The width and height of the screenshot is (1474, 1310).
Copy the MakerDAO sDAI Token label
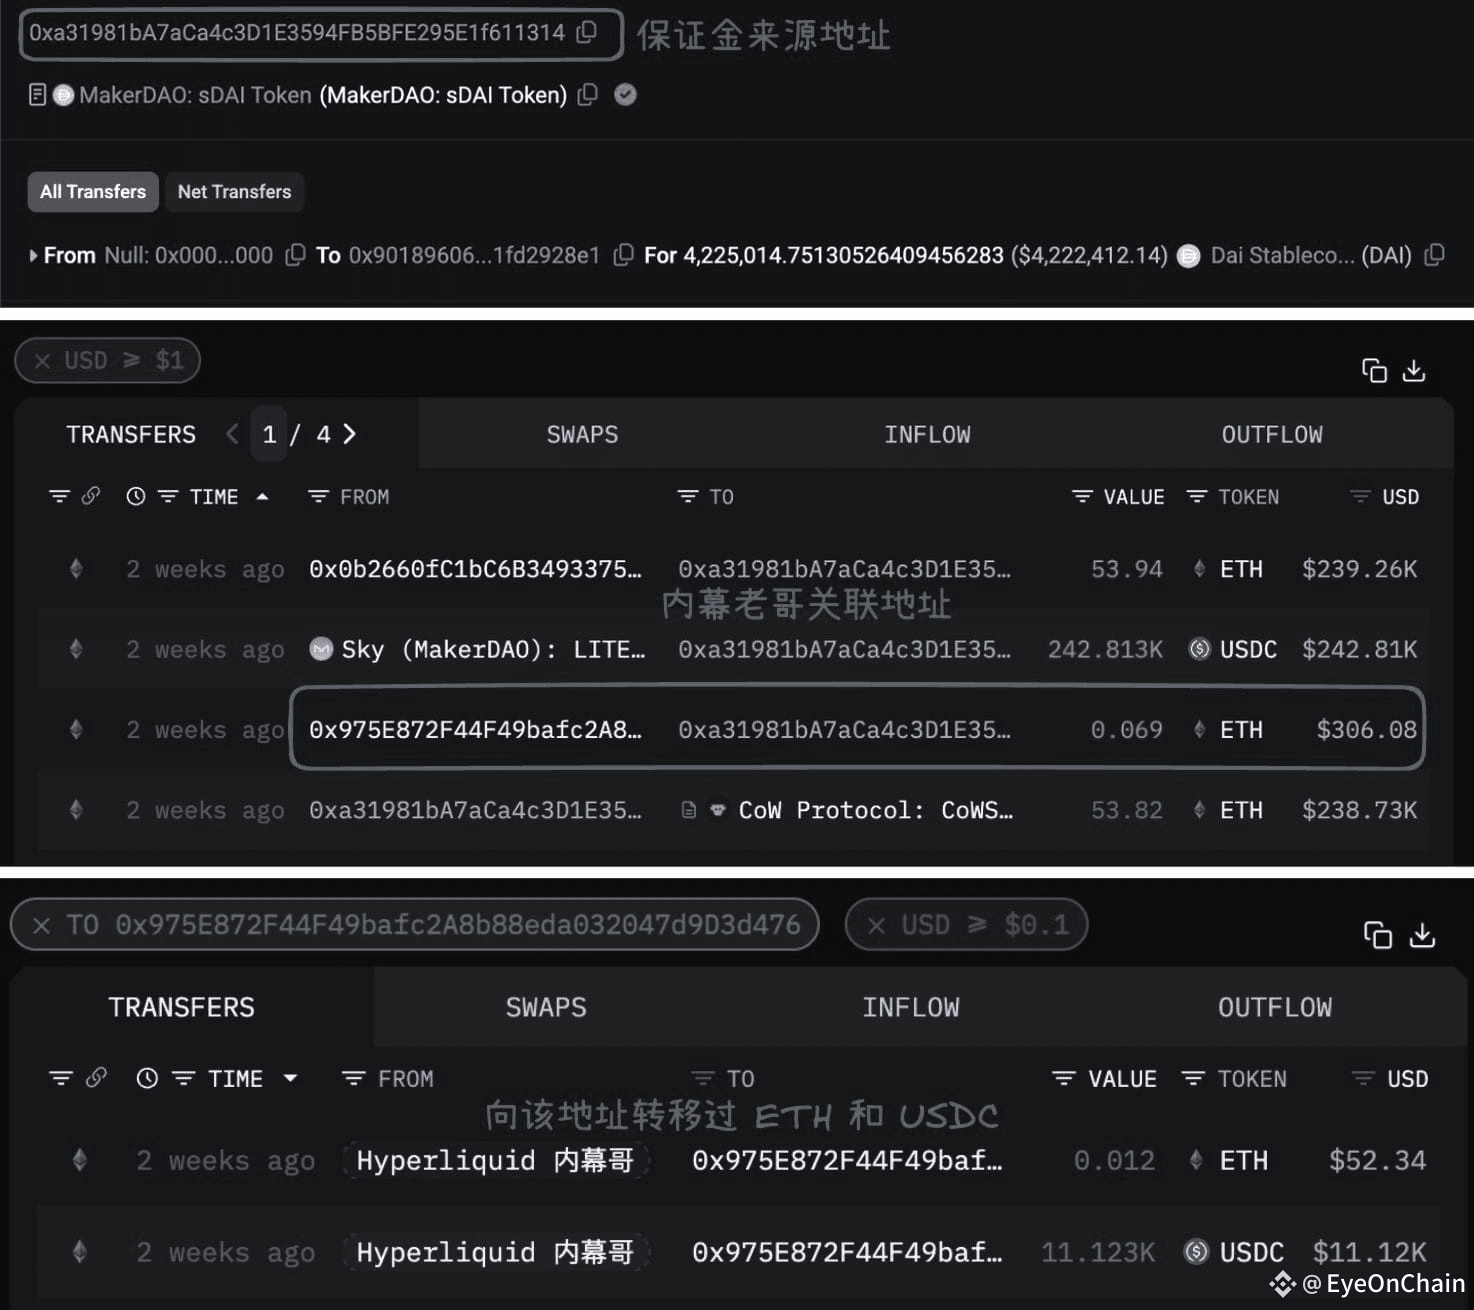(x=588, y=95)
